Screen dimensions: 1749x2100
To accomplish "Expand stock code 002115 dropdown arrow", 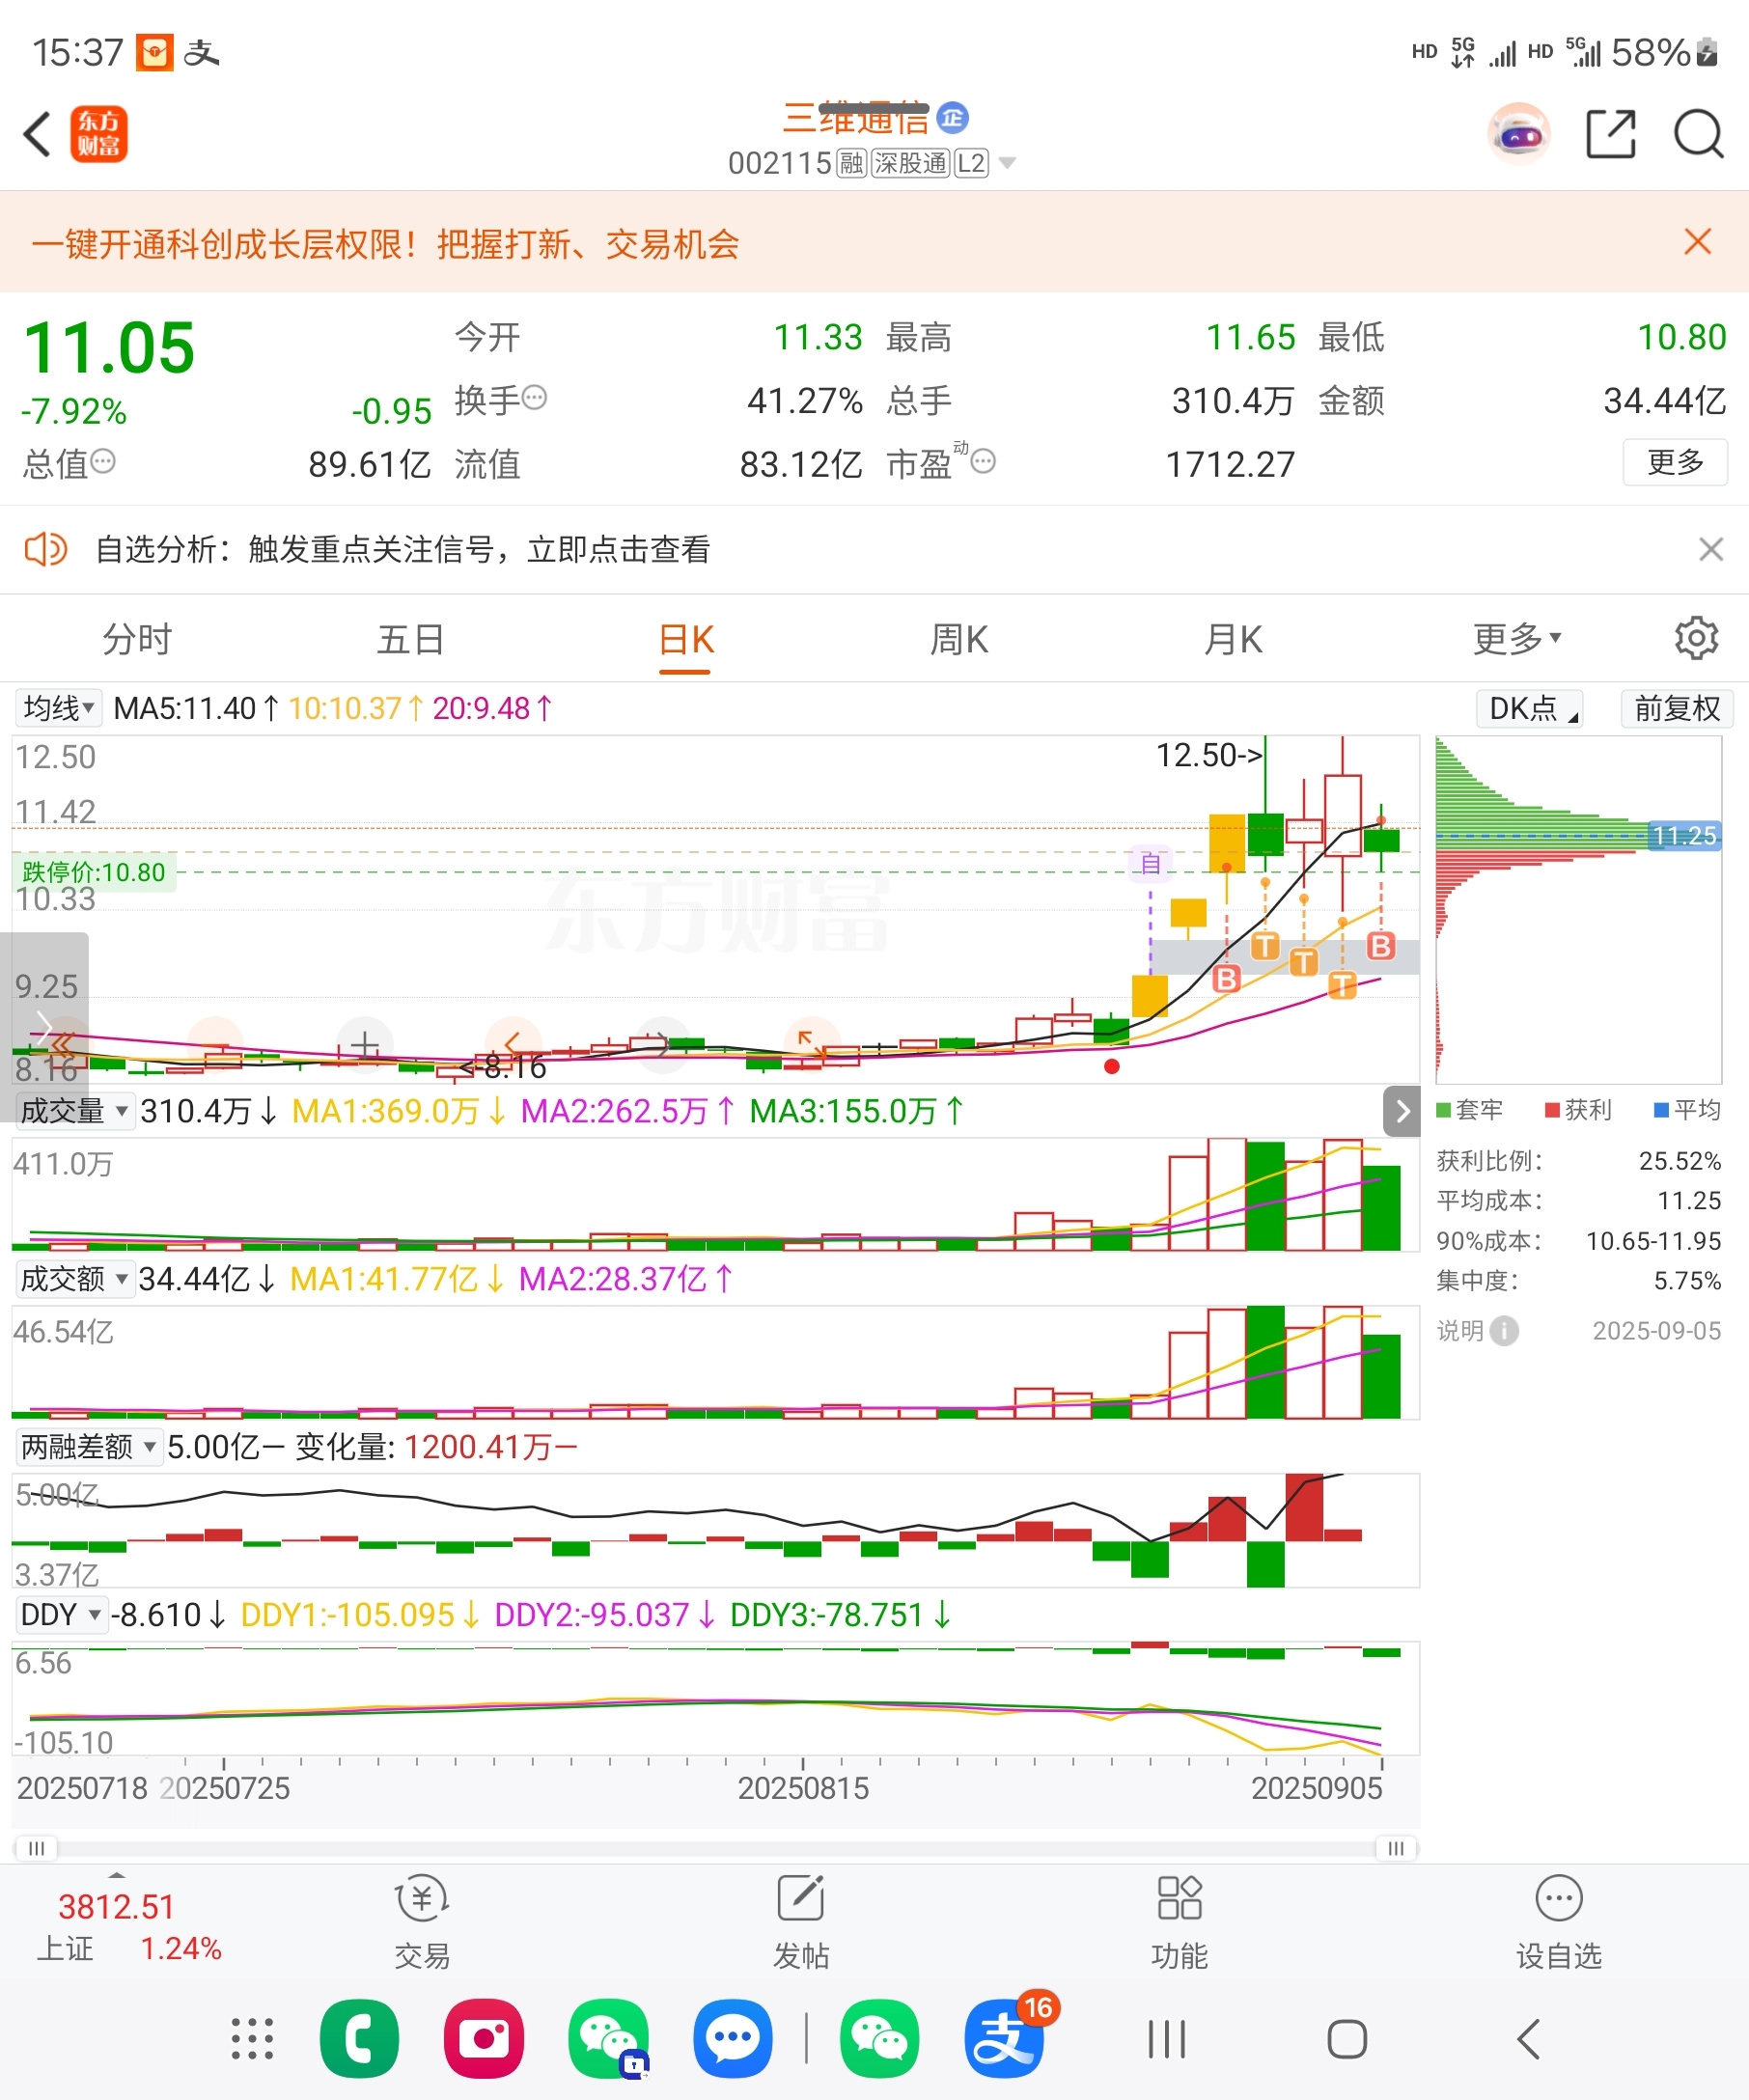I will pos(1007,163).
